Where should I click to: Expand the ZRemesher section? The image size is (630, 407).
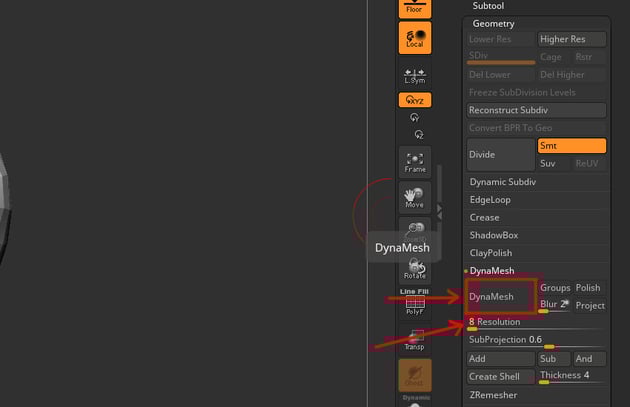pyautogui.click(x=493, y=395)
